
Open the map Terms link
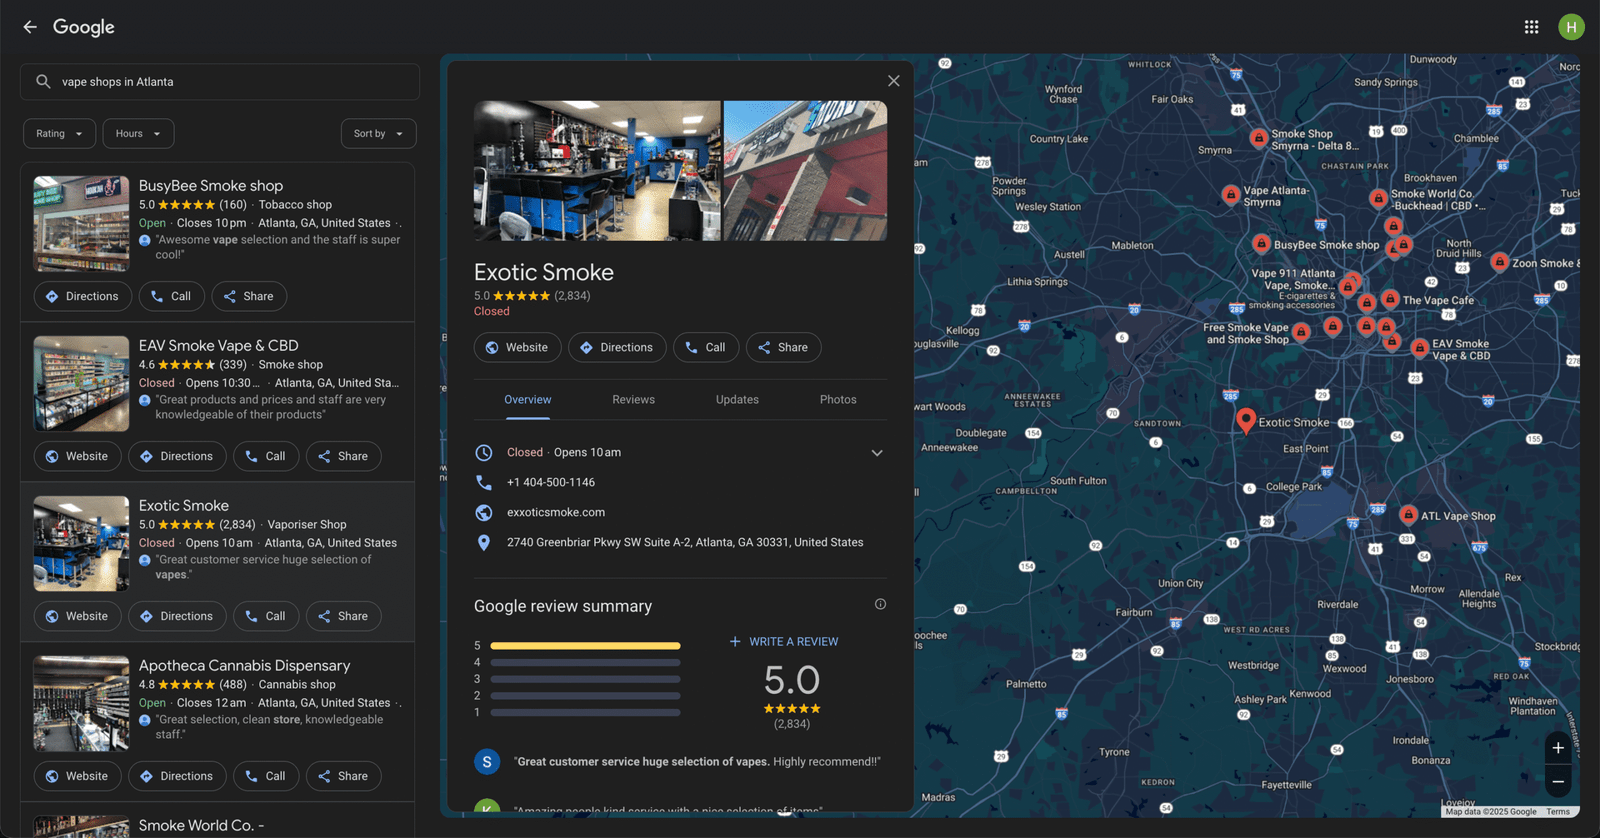1558,812
